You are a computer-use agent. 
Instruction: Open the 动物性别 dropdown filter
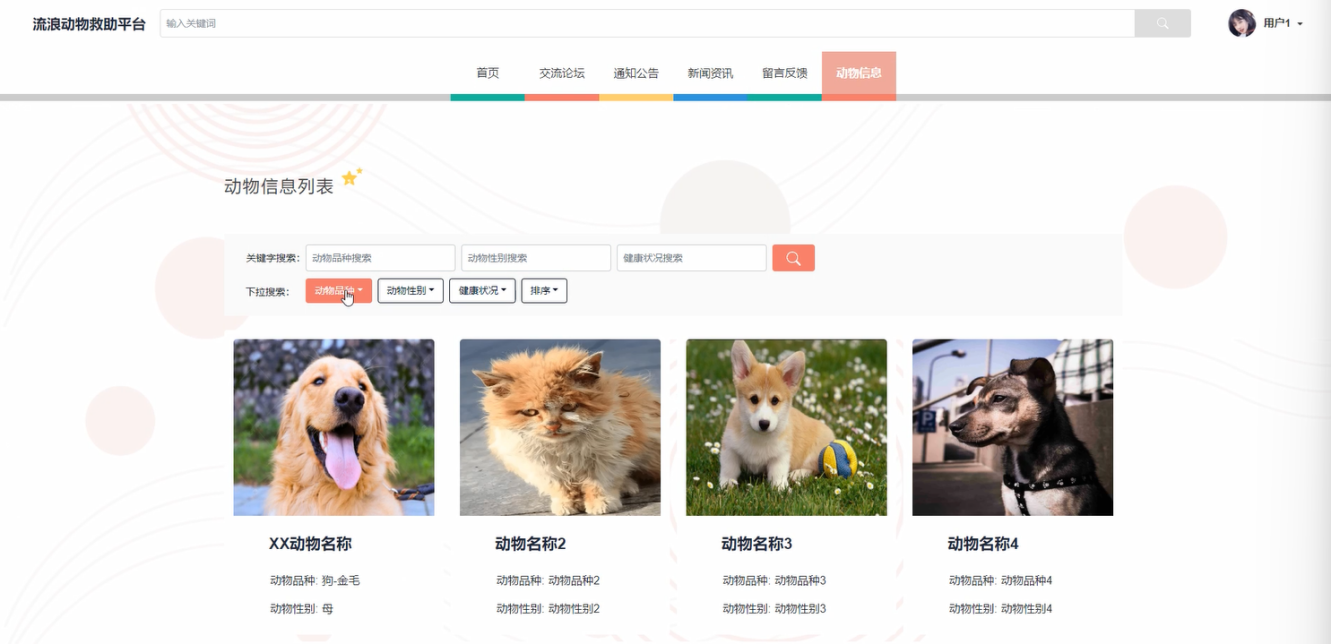click(410, 291)
